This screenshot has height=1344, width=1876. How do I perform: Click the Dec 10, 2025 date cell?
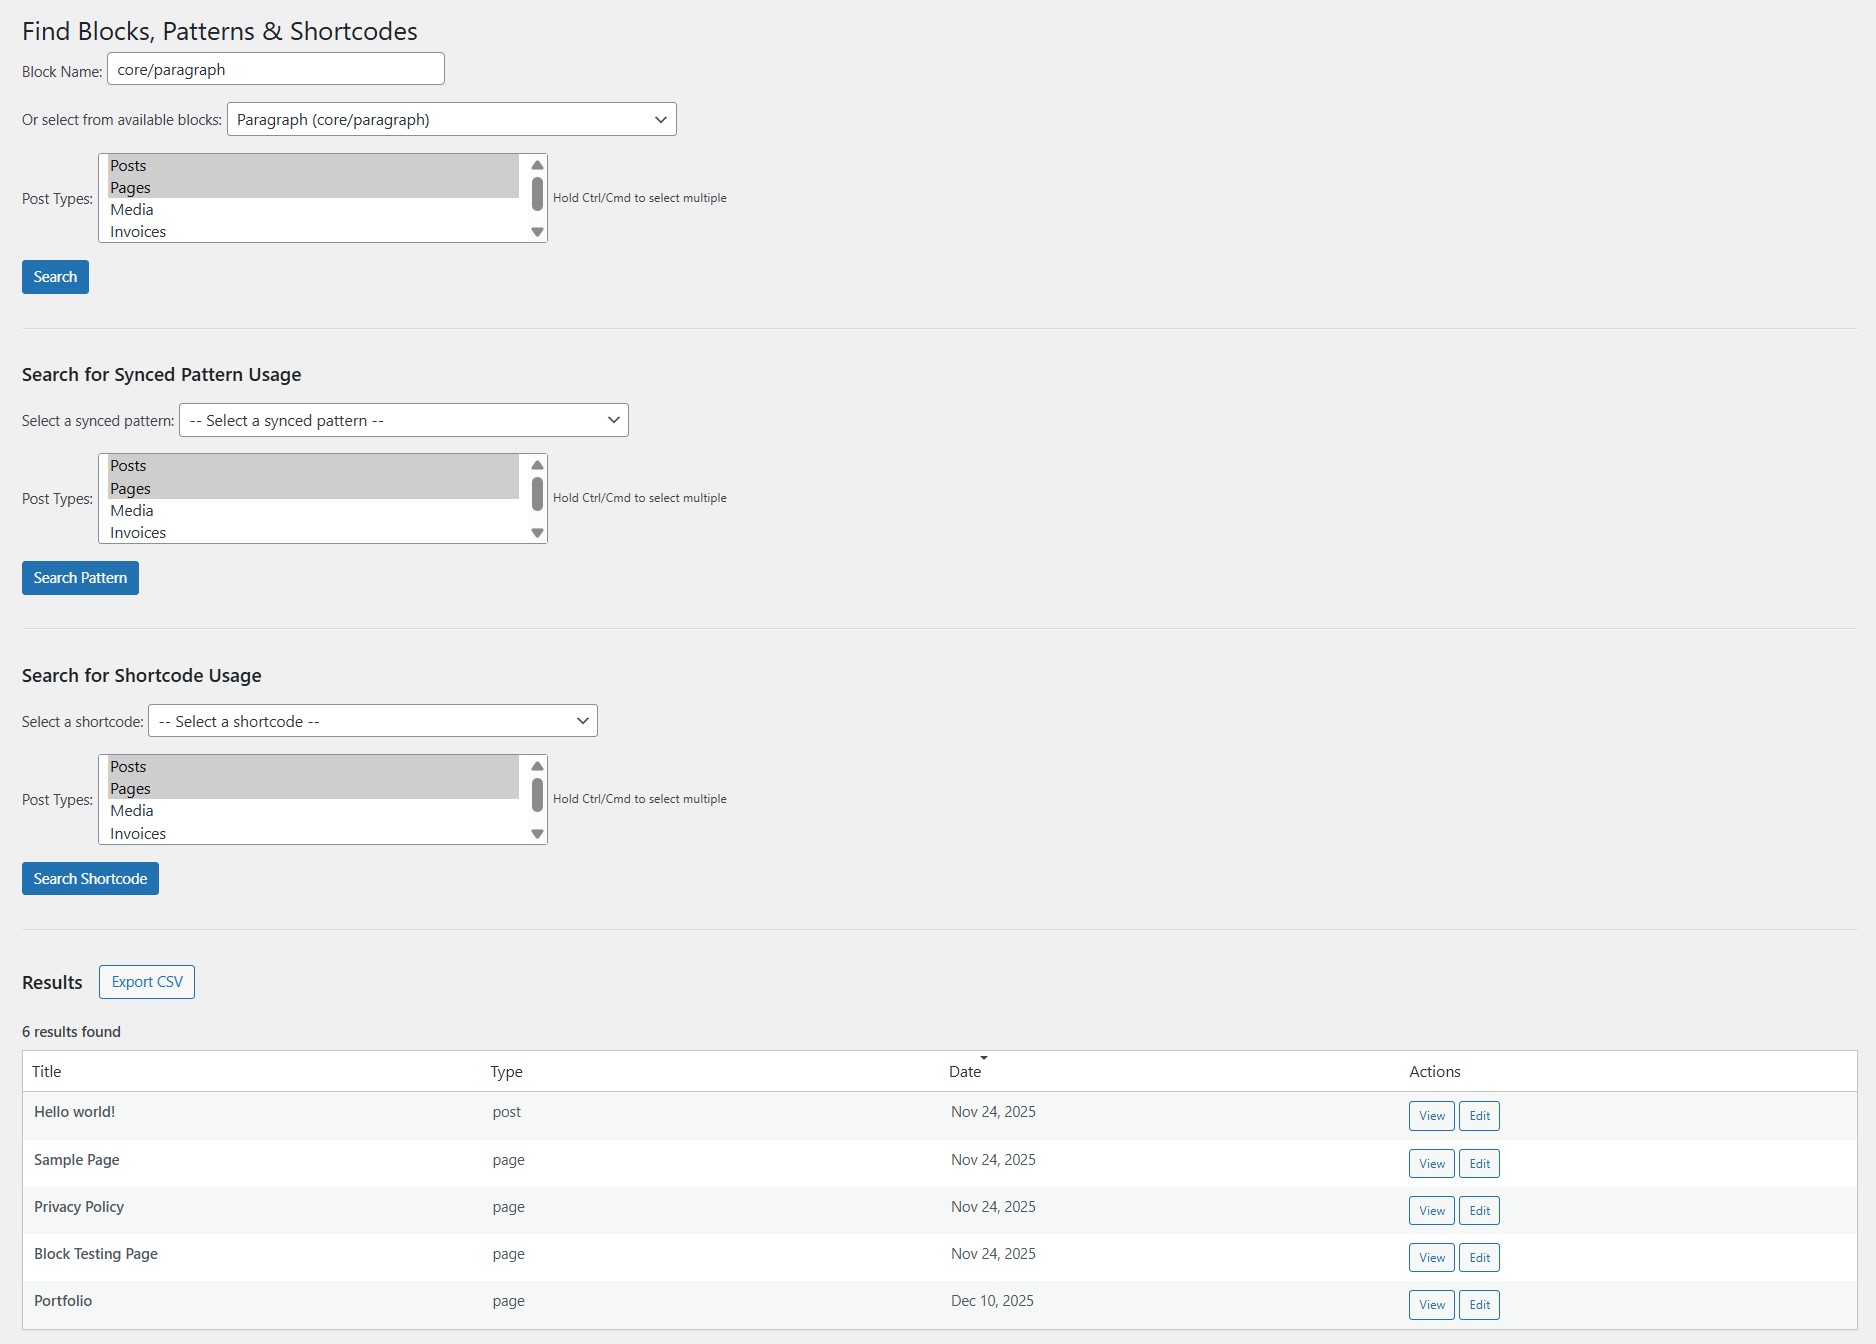point(992,1301)
